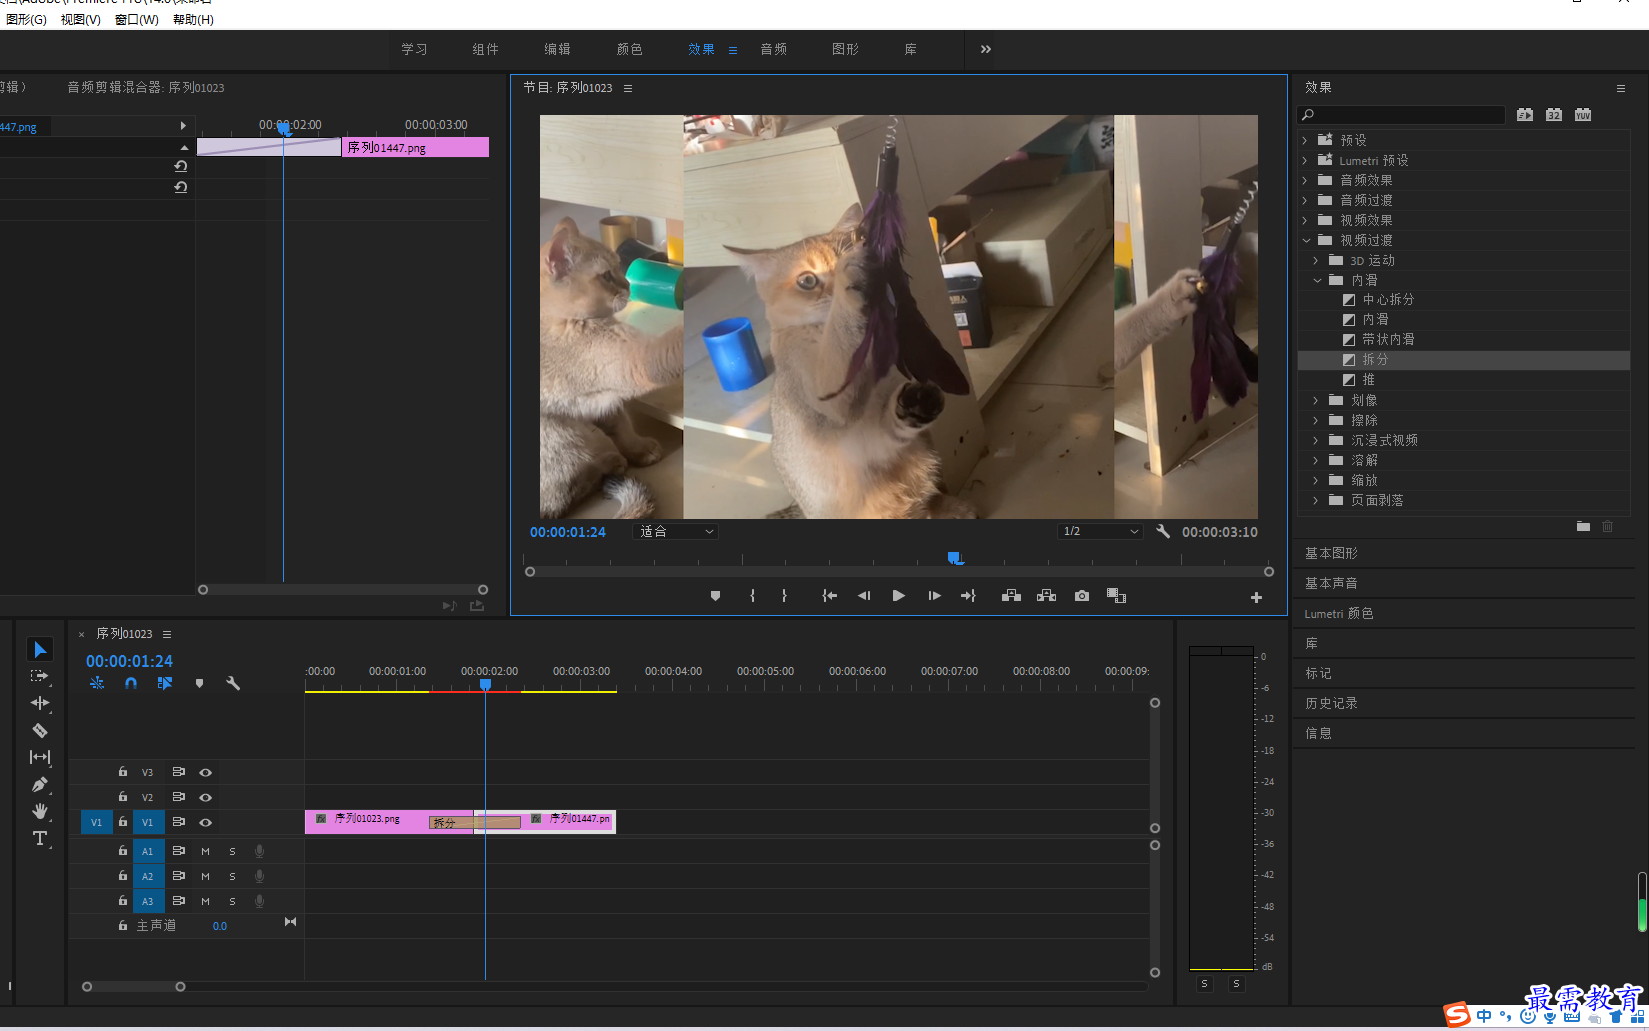Add marker in Program monitor
This screenshot has height=1031, width=1649.
715,596
